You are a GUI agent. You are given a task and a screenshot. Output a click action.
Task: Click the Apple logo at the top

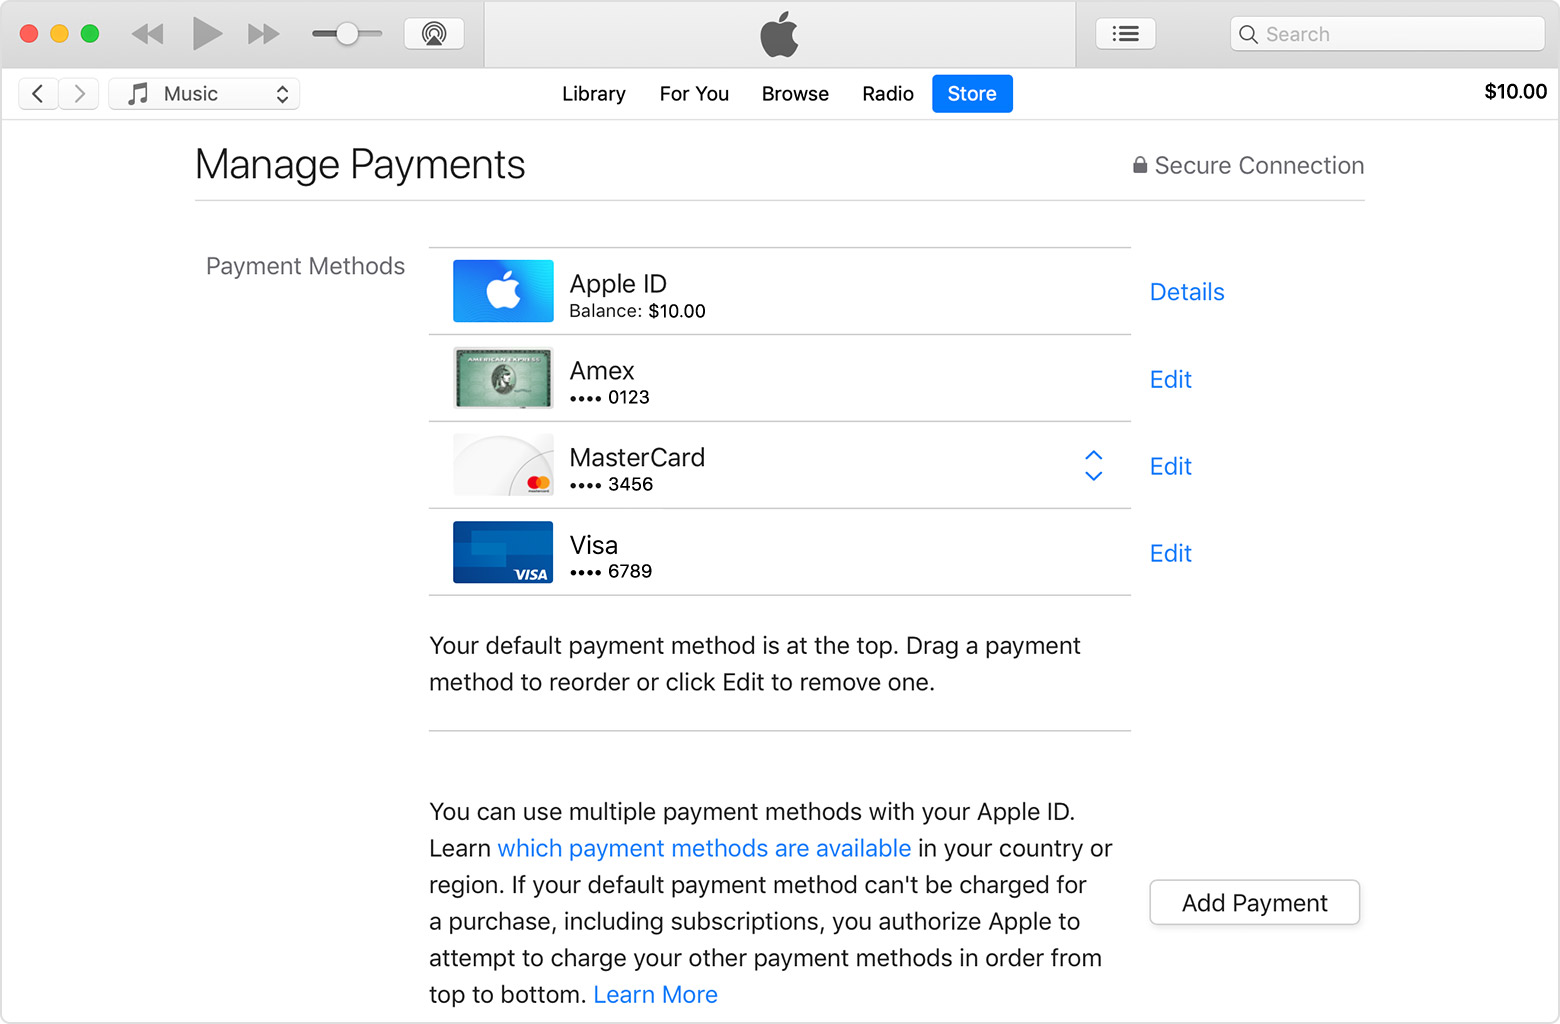(x=780, y=33)
